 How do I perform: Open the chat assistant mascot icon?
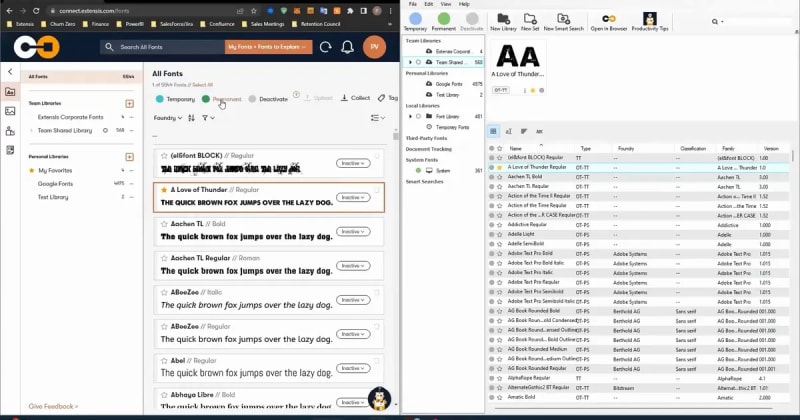click(380, 399)
